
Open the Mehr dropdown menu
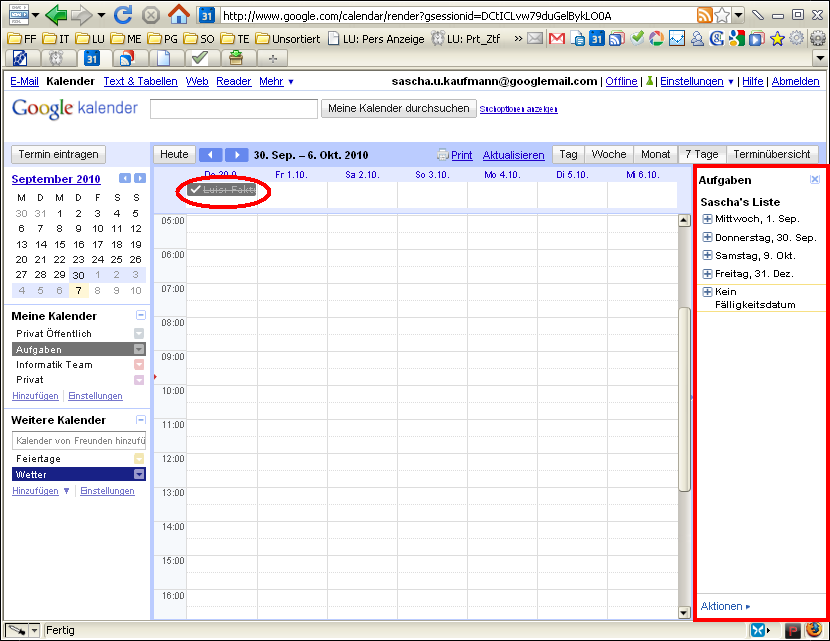(x=276, y=82)
